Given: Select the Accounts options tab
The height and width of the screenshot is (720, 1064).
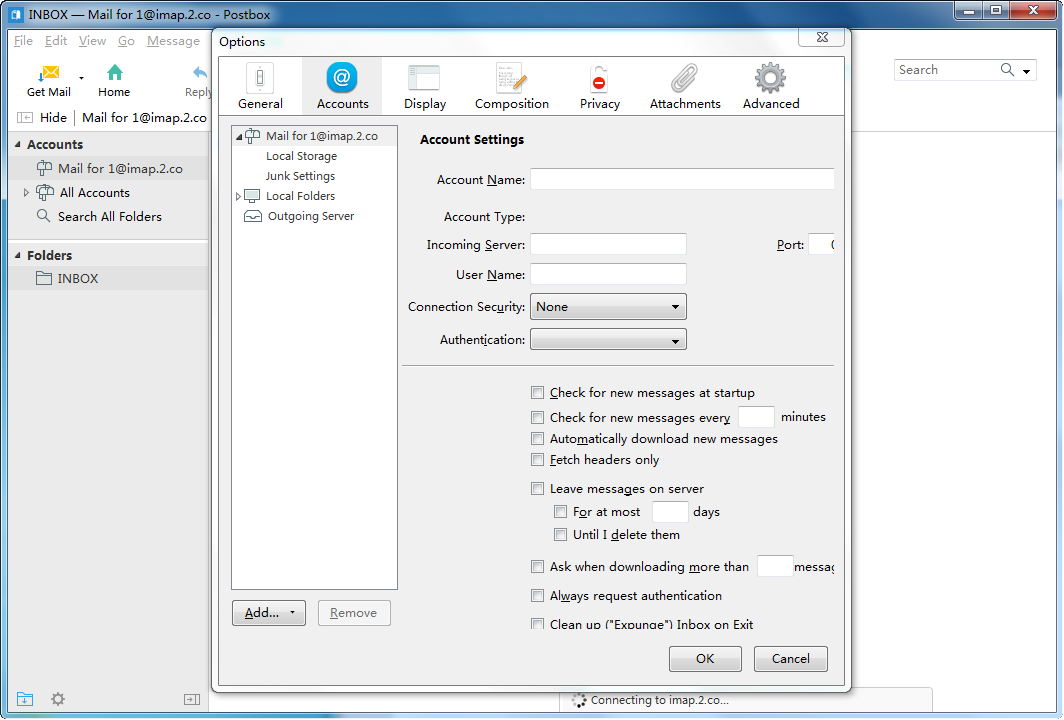Looking at the screenshot, I should click(342, 86).
